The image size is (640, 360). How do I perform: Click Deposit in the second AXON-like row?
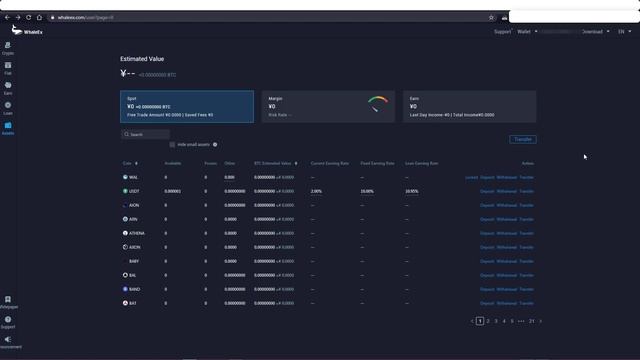[487, 247]
